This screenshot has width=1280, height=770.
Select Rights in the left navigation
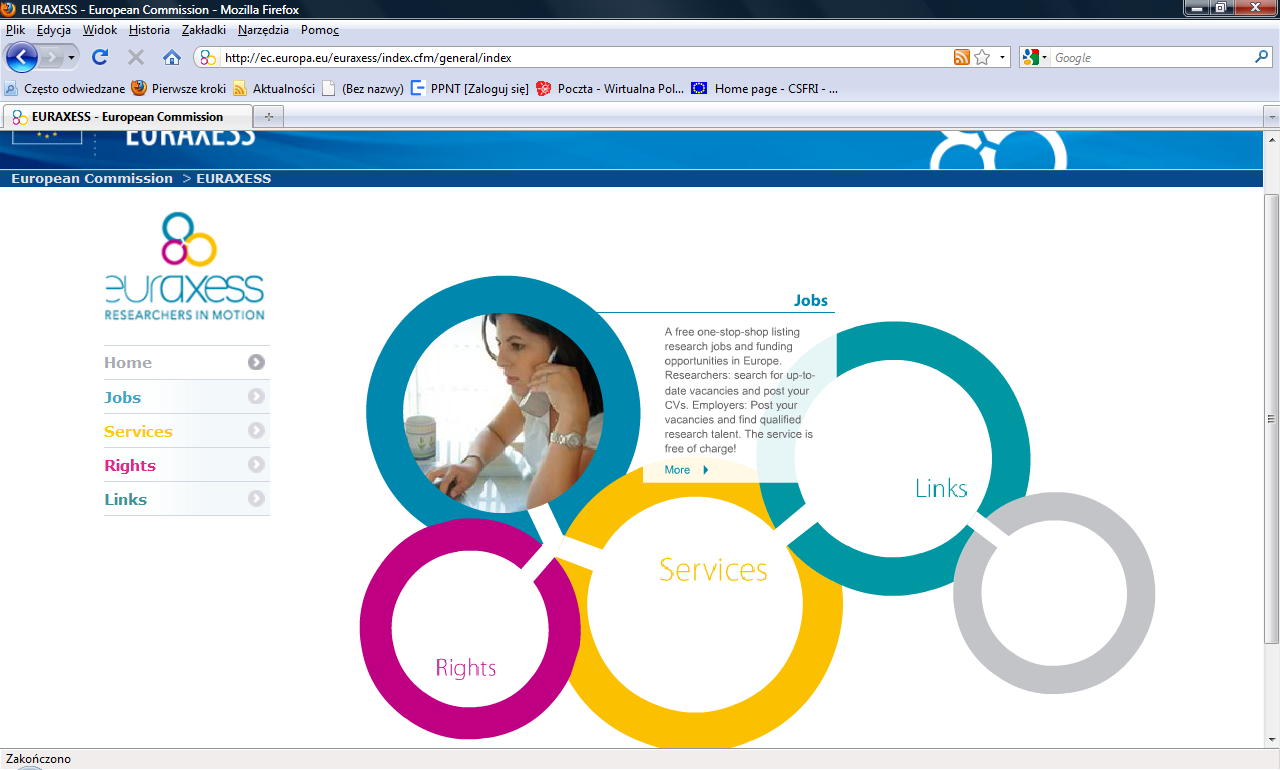click(x=130, y=465)
